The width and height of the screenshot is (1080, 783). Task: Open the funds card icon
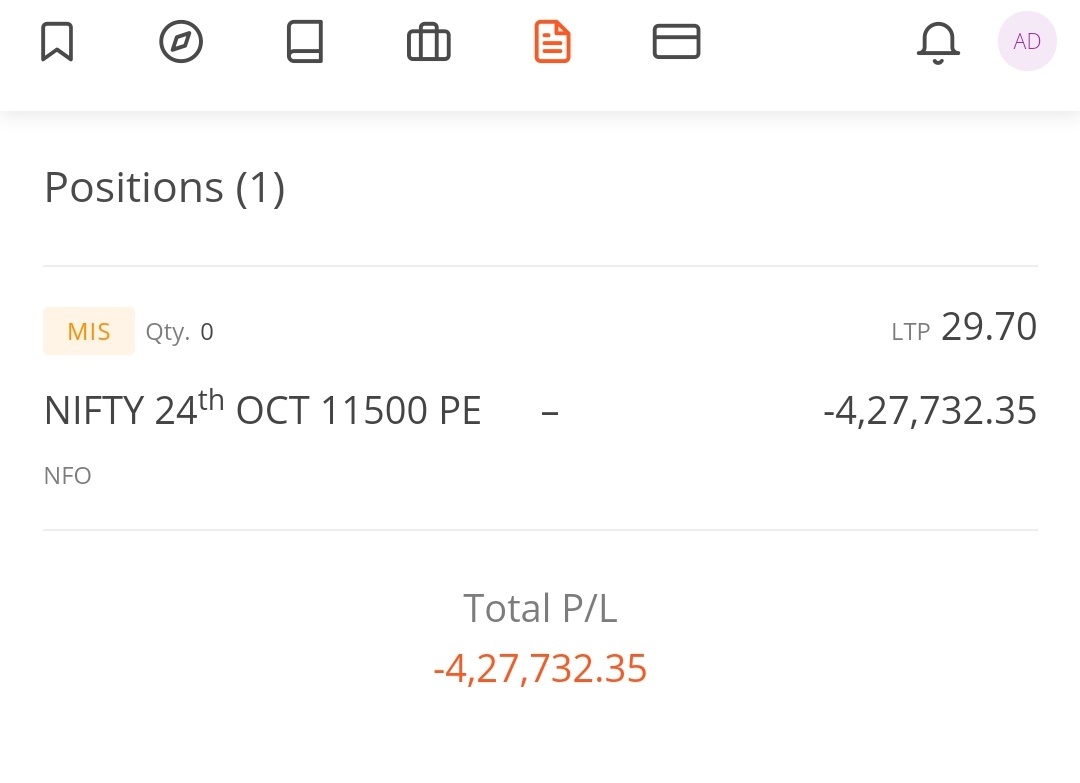click(676, 41)
